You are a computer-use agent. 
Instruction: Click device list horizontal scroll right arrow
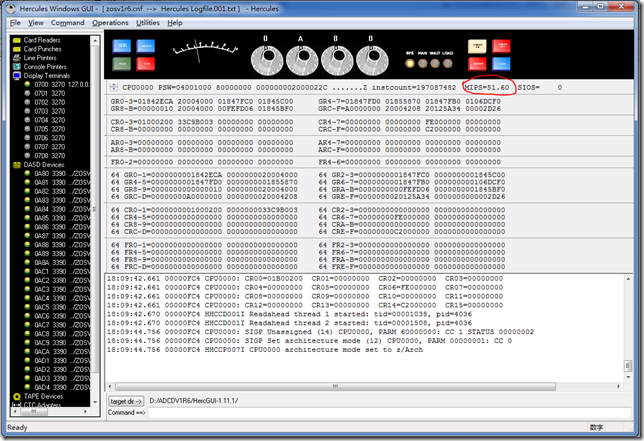click(85, 411)
